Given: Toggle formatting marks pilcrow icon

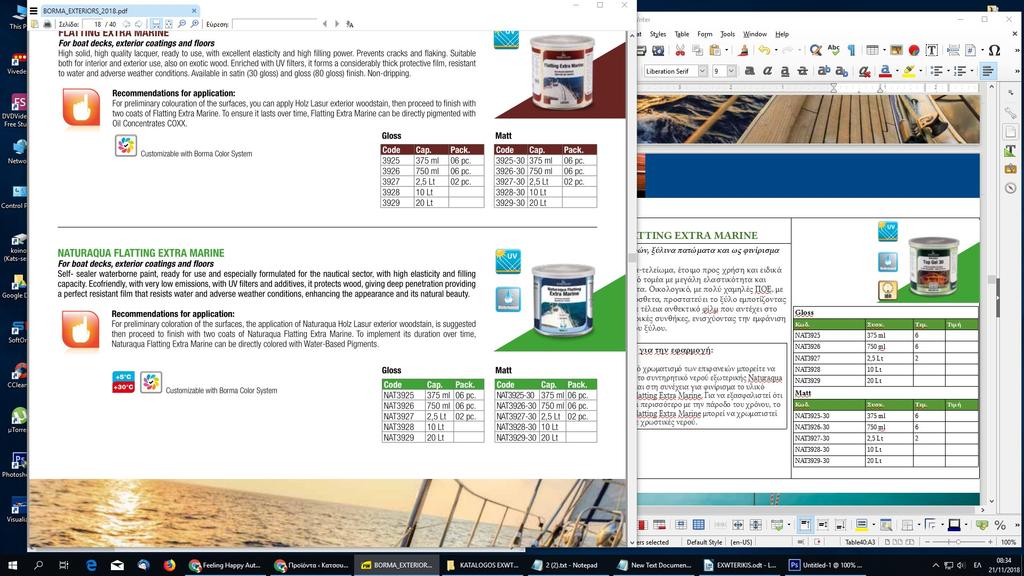Looking at the screenshot, I should point(852,50).
